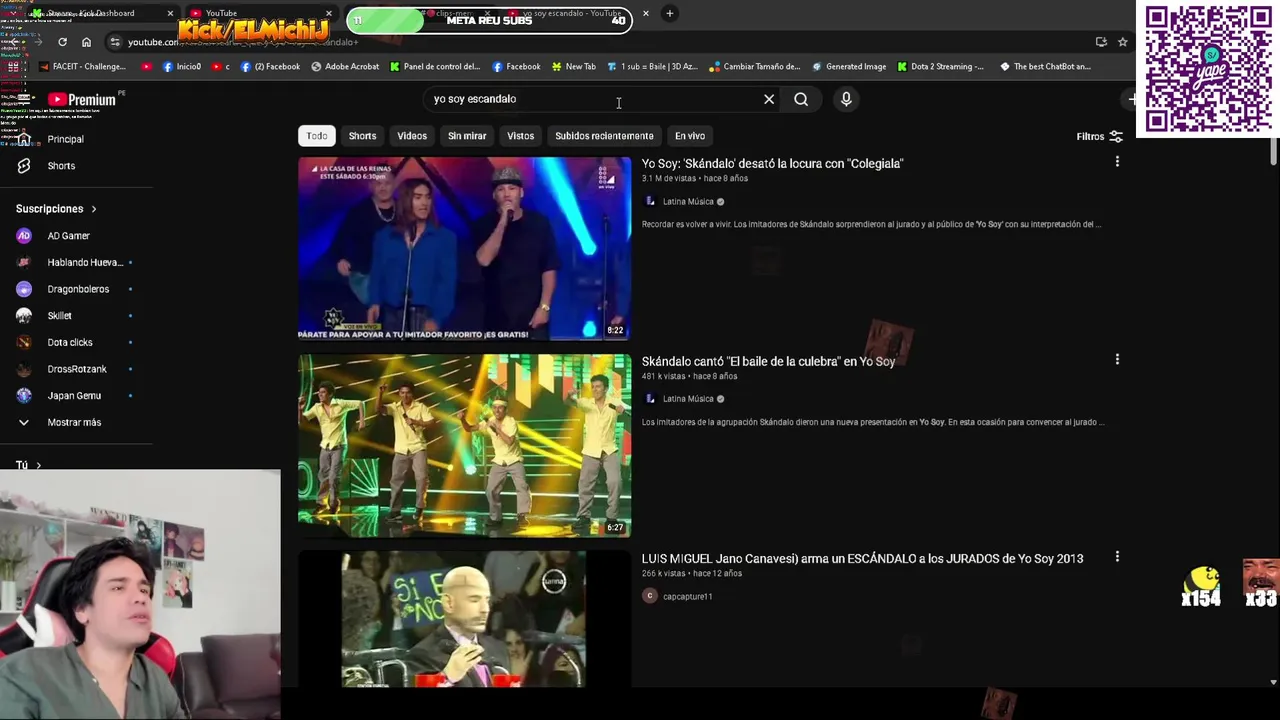
Task: Open title 'Skándalo cantó El baile de la culebra'
Action: click(768, 361)
